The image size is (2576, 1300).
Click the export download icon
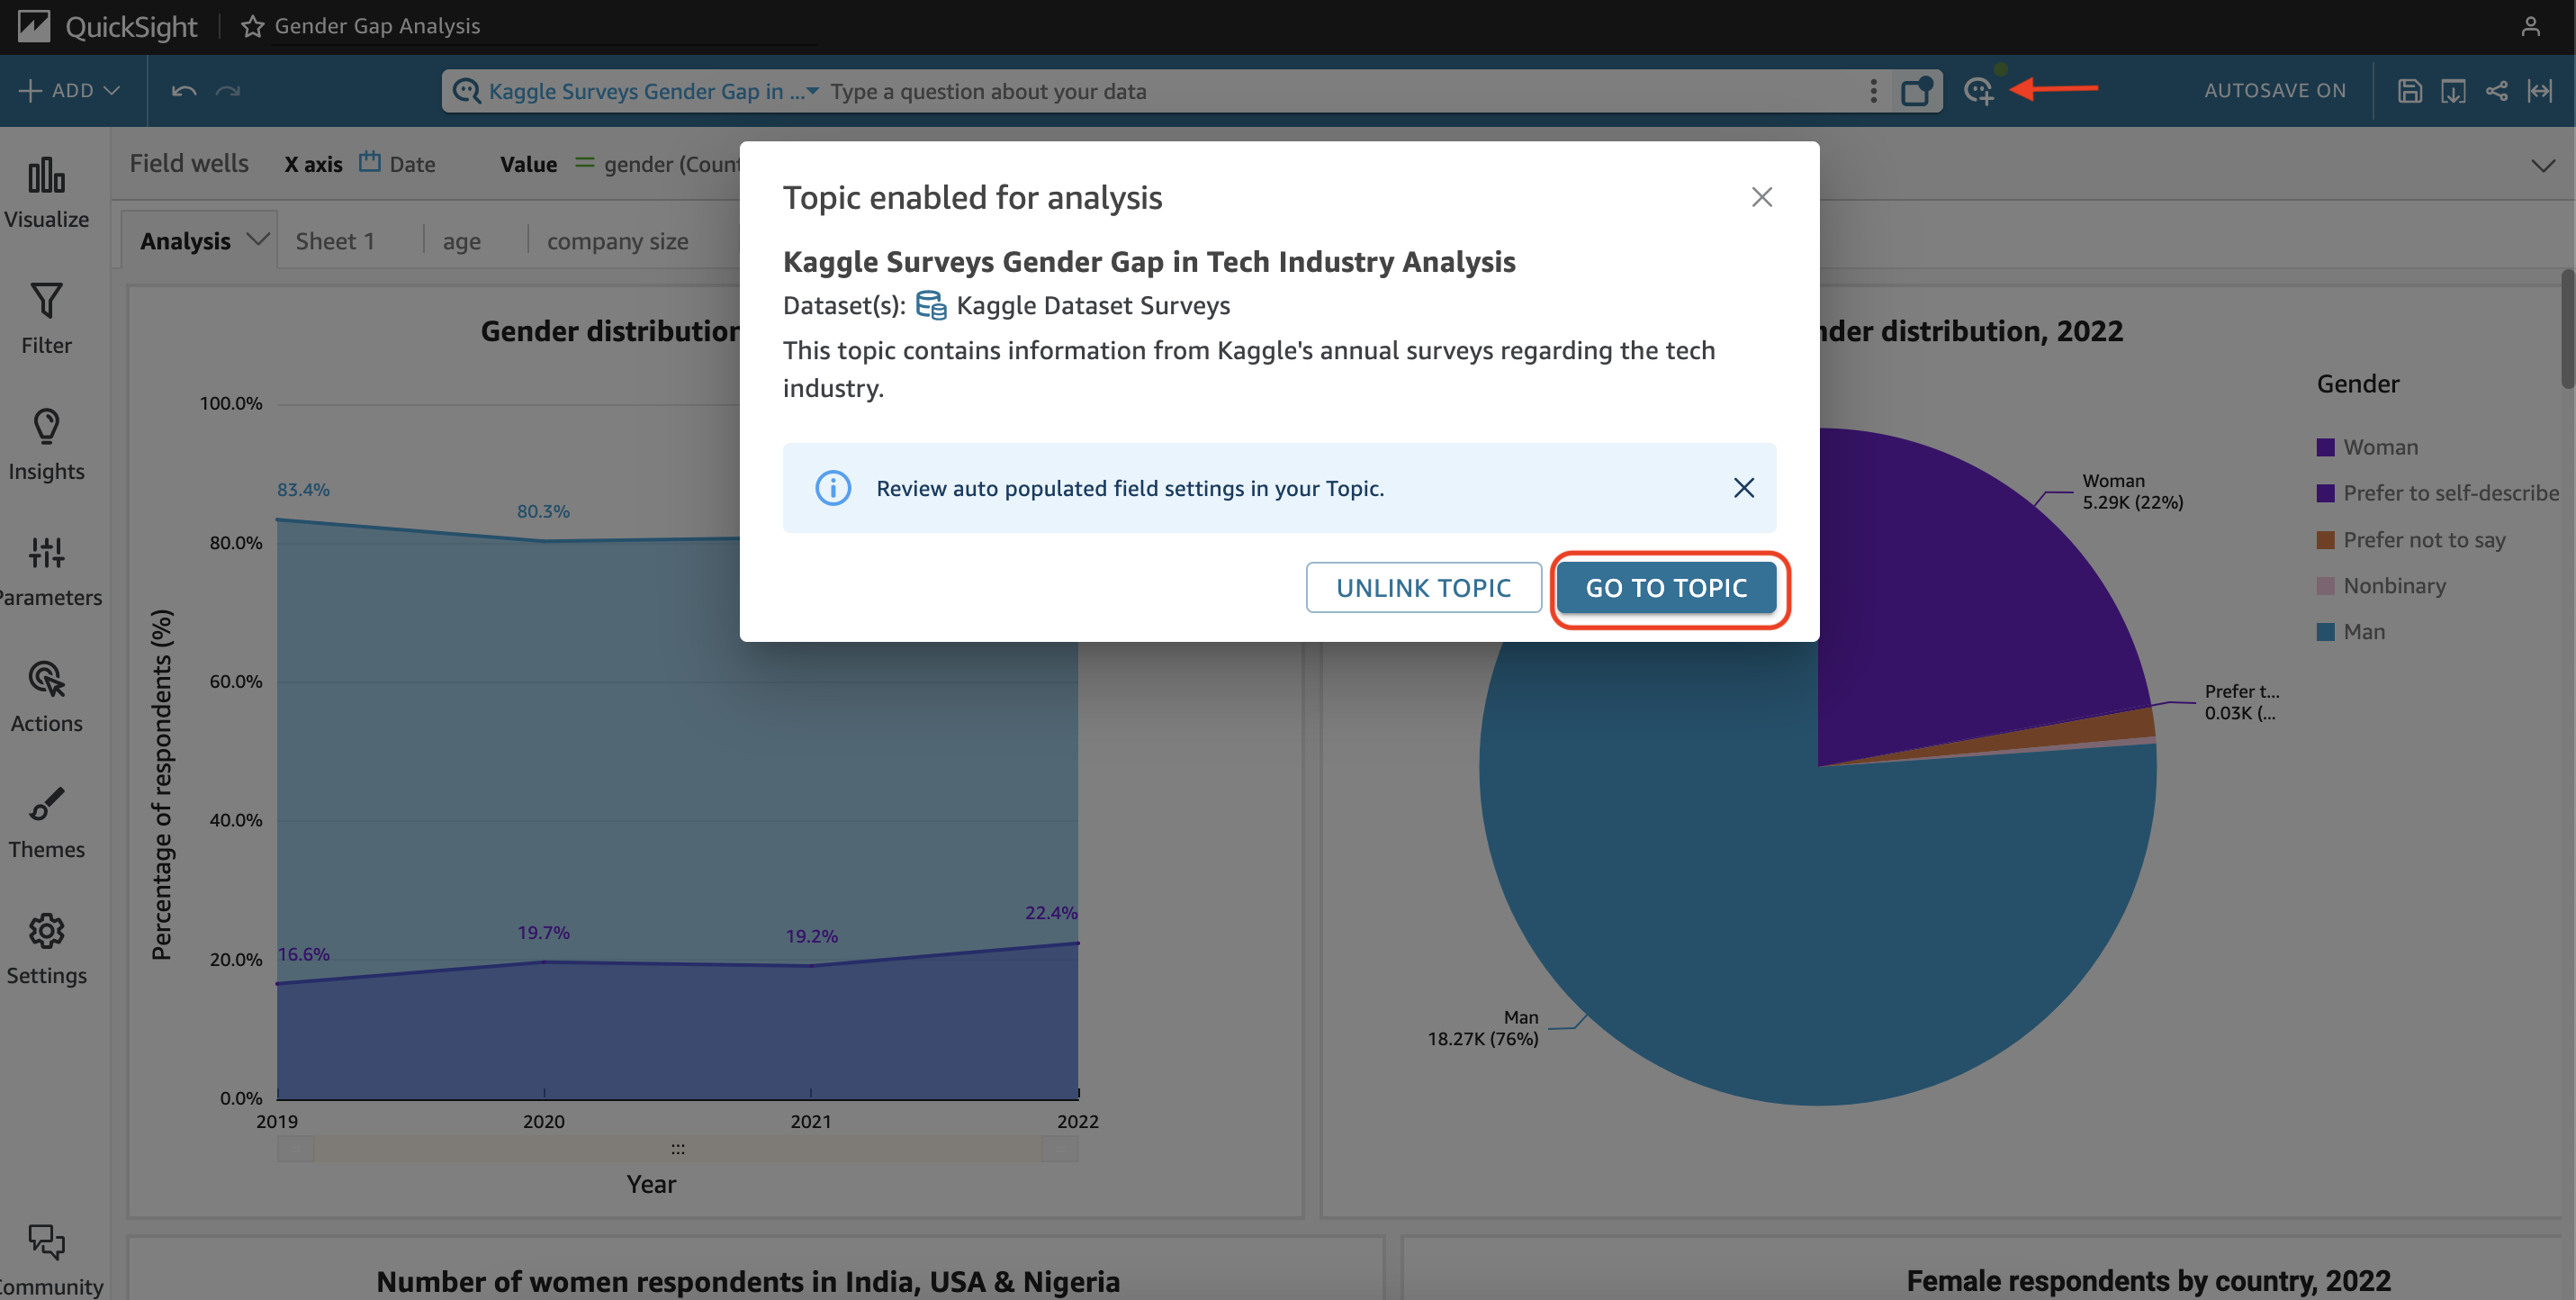[2453, 91]
